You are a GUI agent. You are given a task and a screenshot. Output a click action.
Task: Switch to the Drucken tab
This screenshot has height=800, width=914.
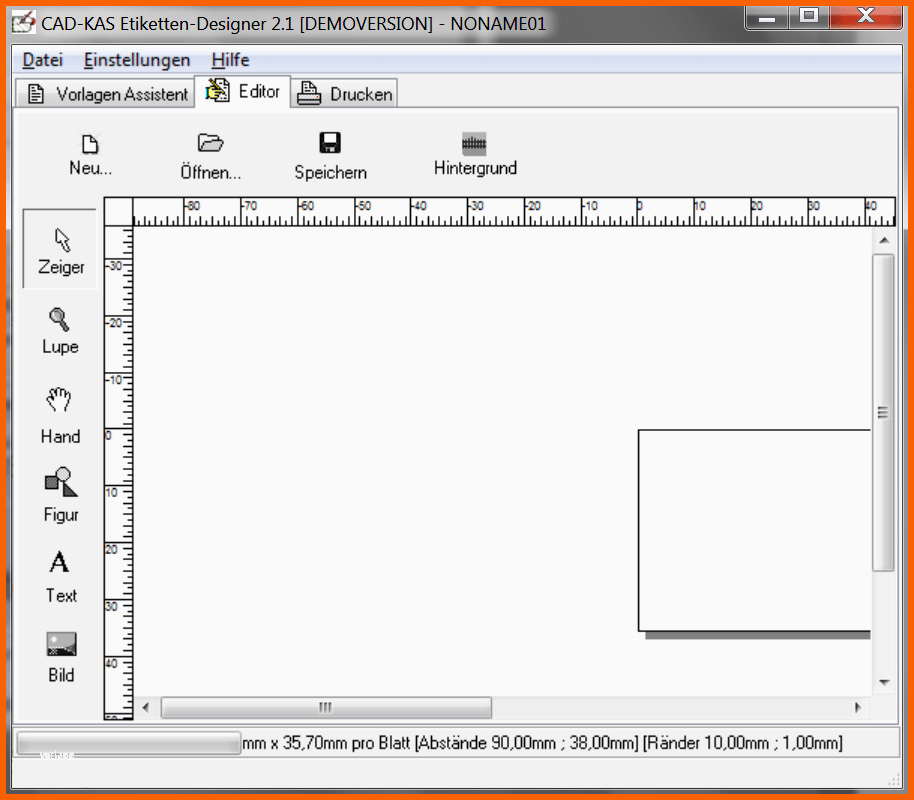(347, 94)
